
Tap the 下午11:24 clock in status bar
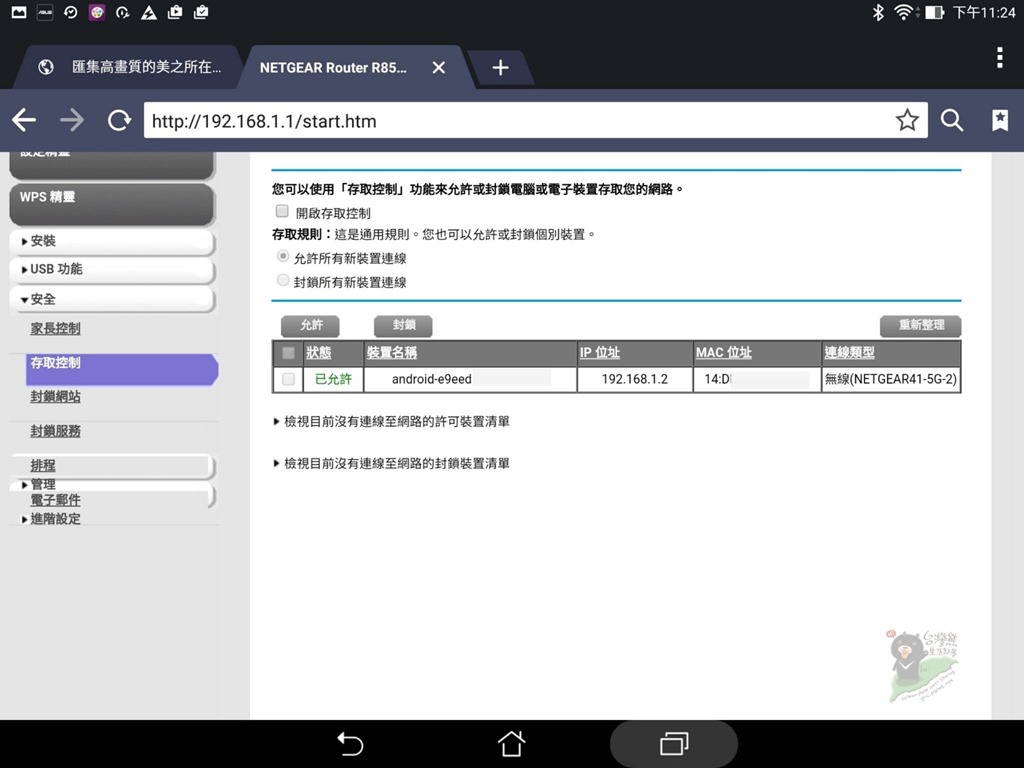pyautogui.click(x=984, y=12)
